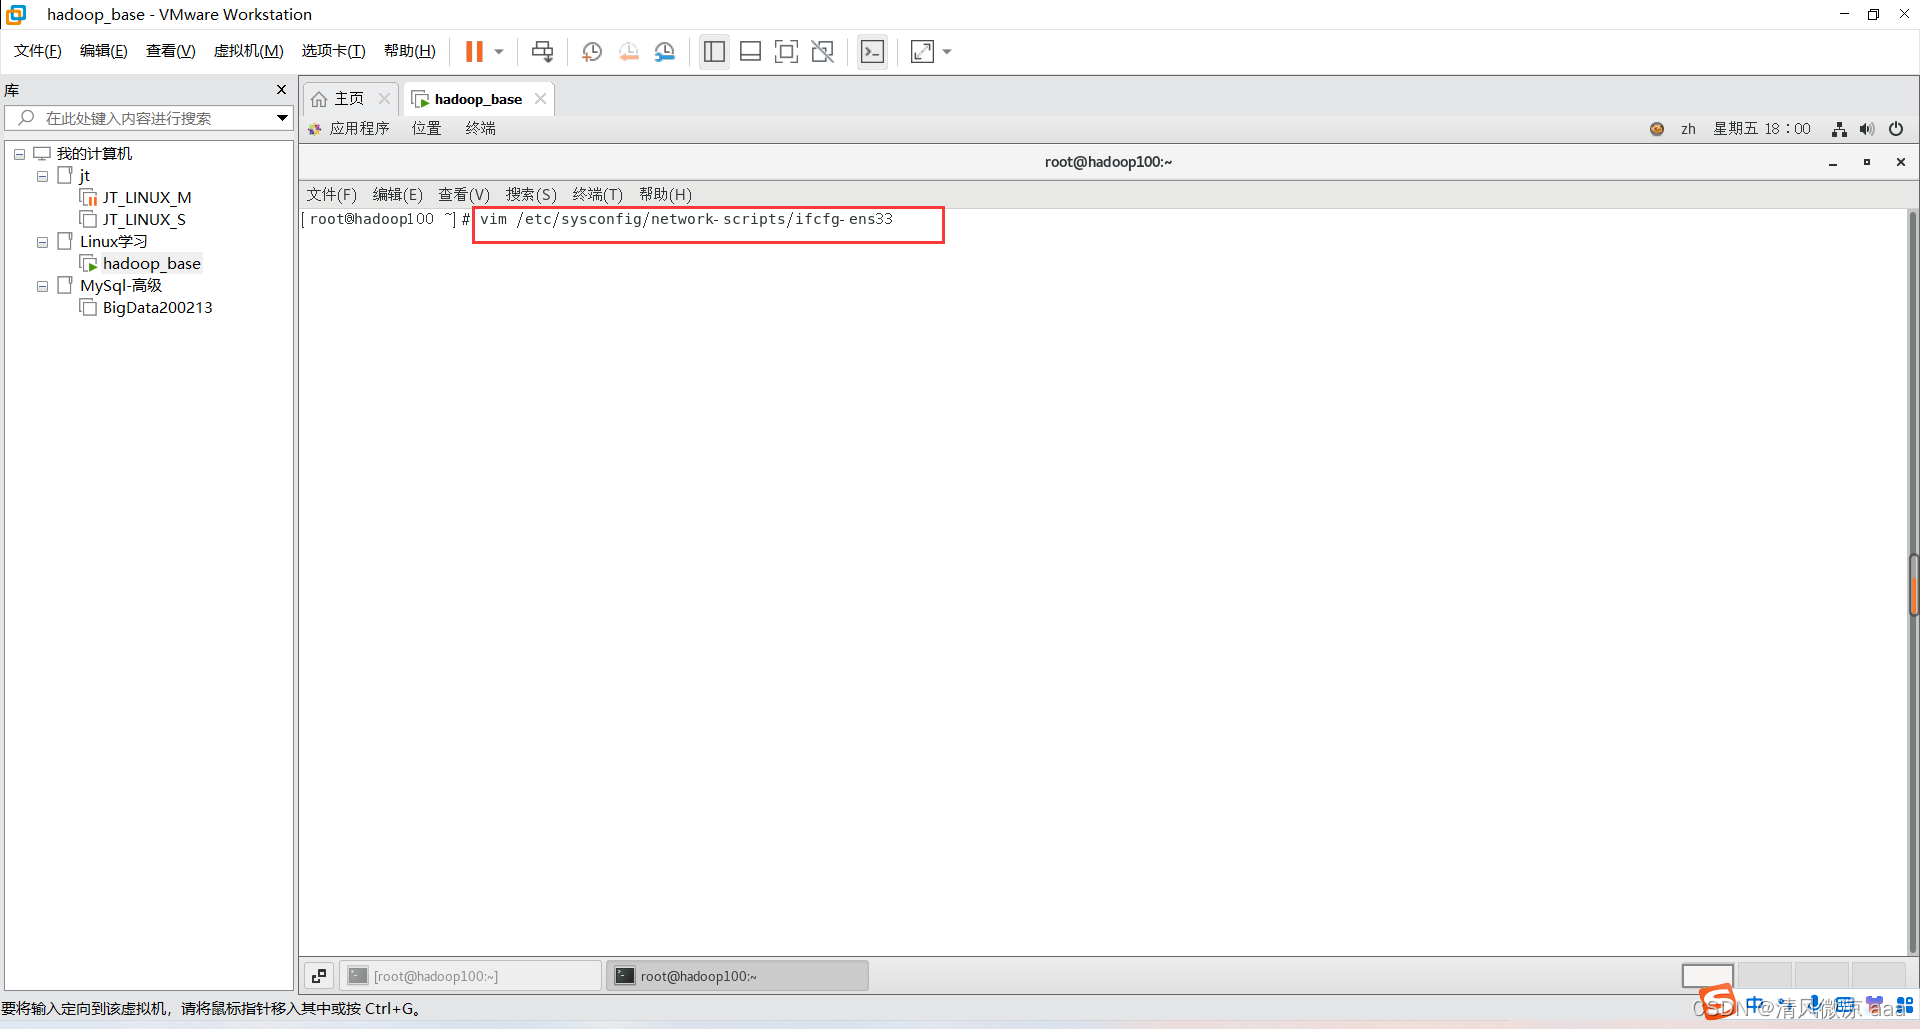
Task: Toggle the thumbnail bar view icon
Action: pyautogui.click(x=750, y=51)
